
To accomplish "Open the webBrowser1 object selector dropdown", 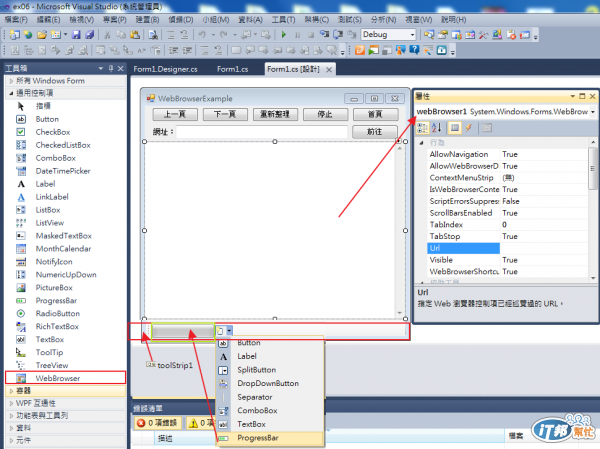I will 593,112.
